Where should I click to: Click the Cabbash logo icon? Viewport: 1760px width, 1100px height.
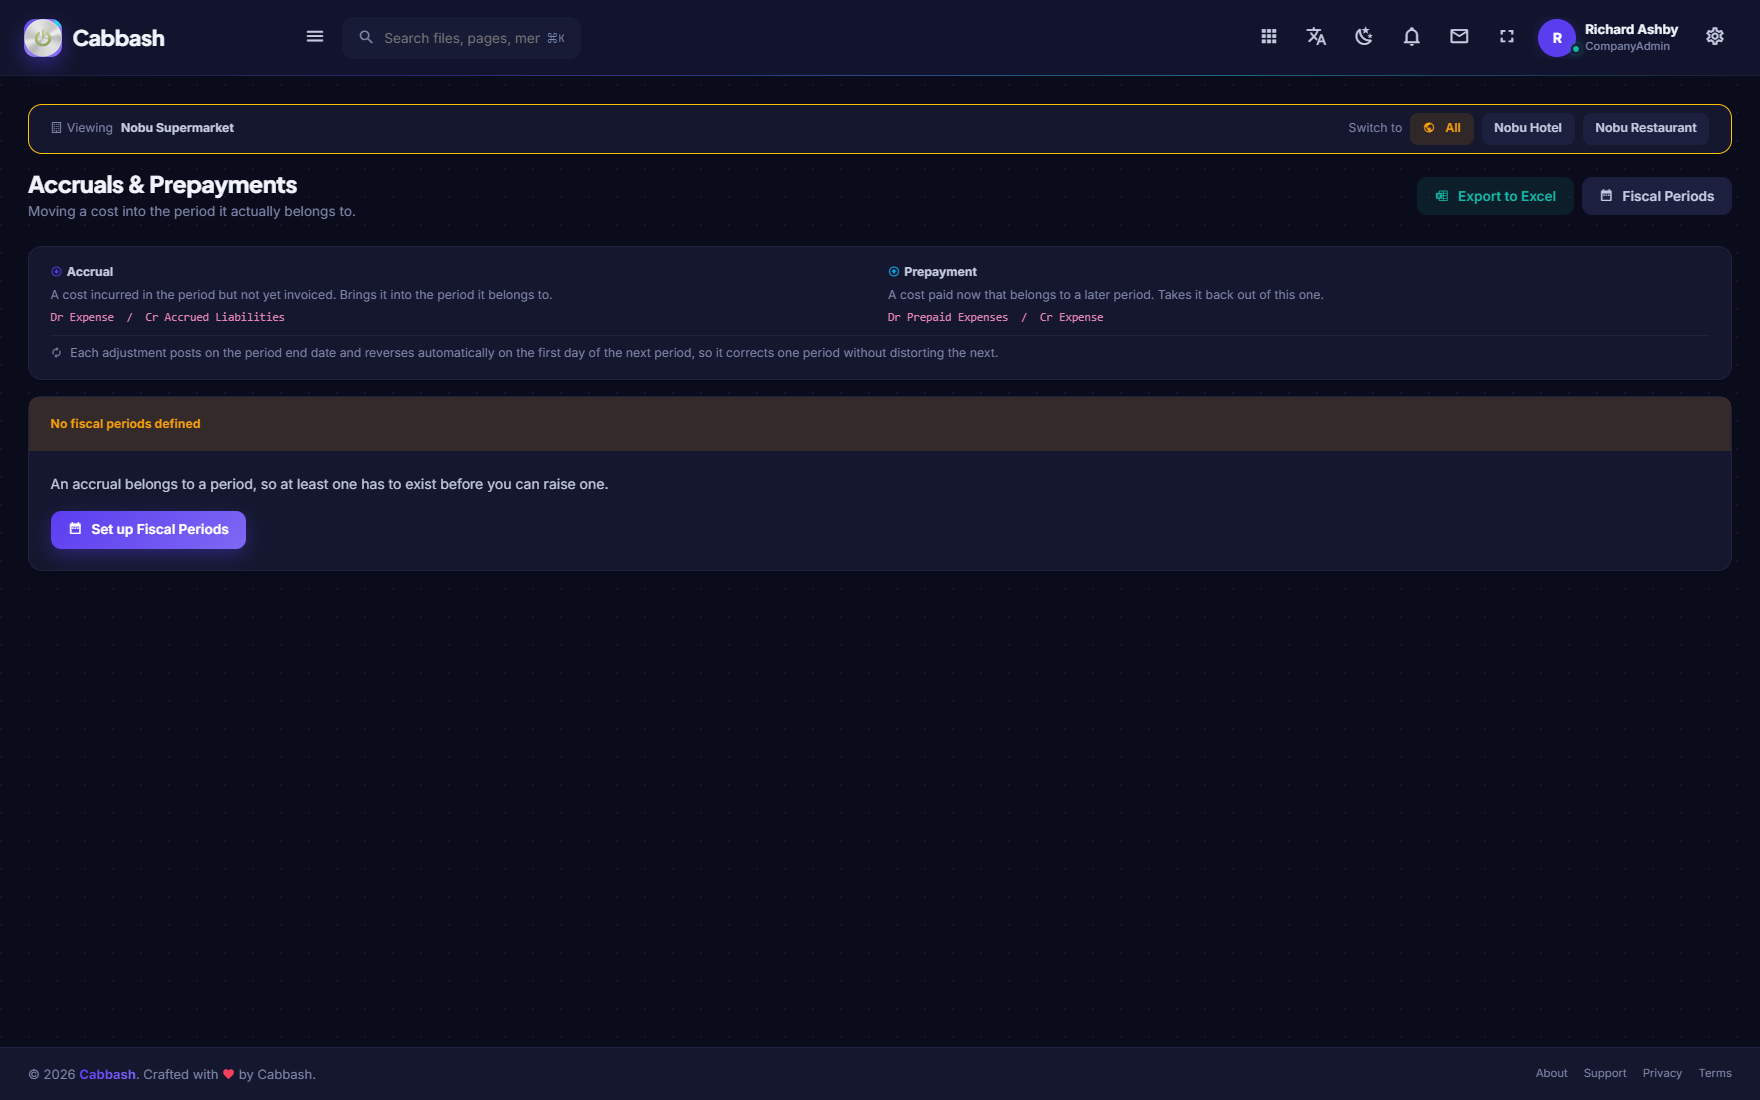click(43, 38)
